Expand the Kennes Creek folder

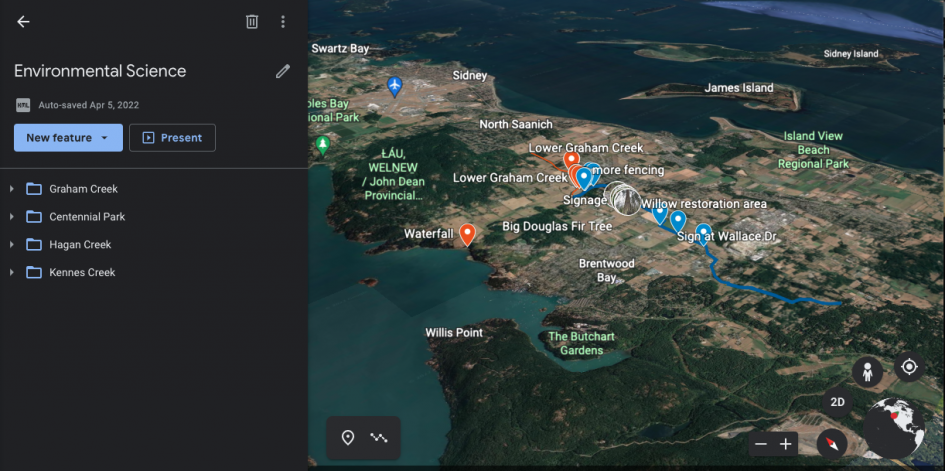[12, 273]
